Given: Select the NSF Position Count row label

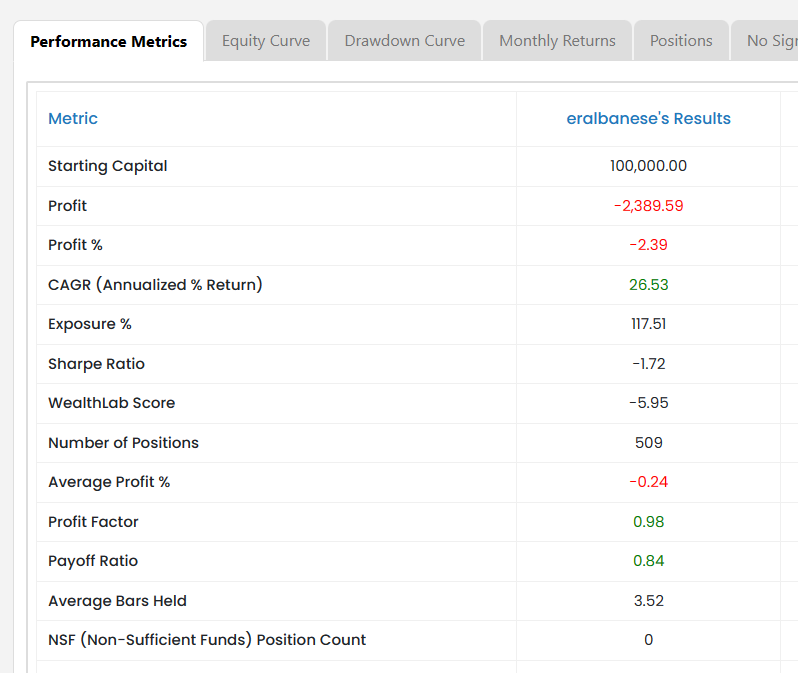Looking at the screenshot, I should pos(207,640).
